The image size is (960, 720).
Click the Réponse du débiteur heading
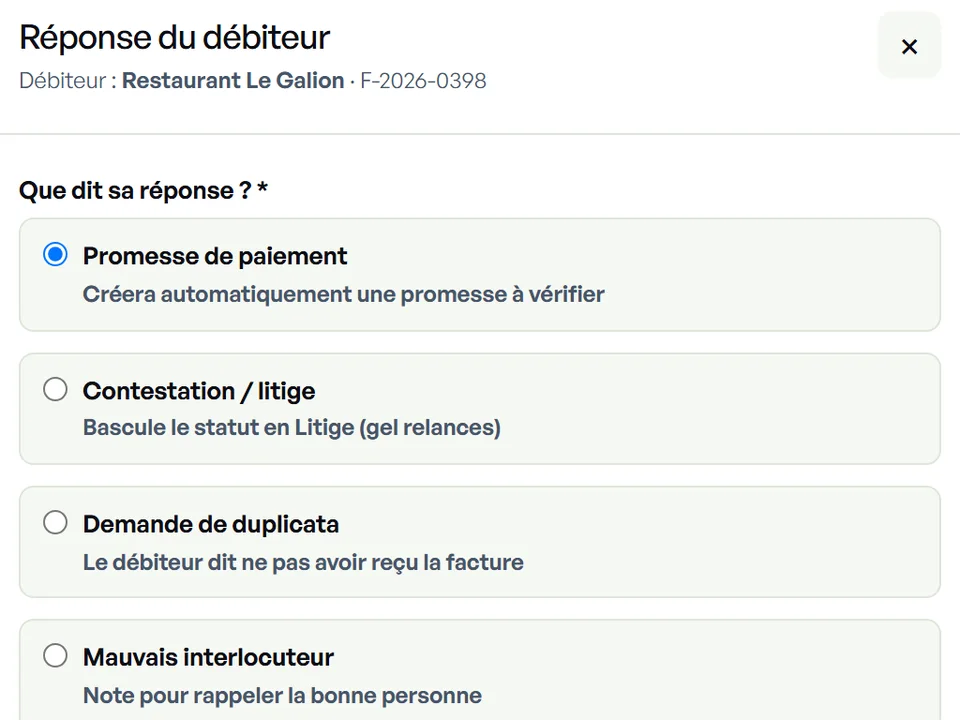174,37
